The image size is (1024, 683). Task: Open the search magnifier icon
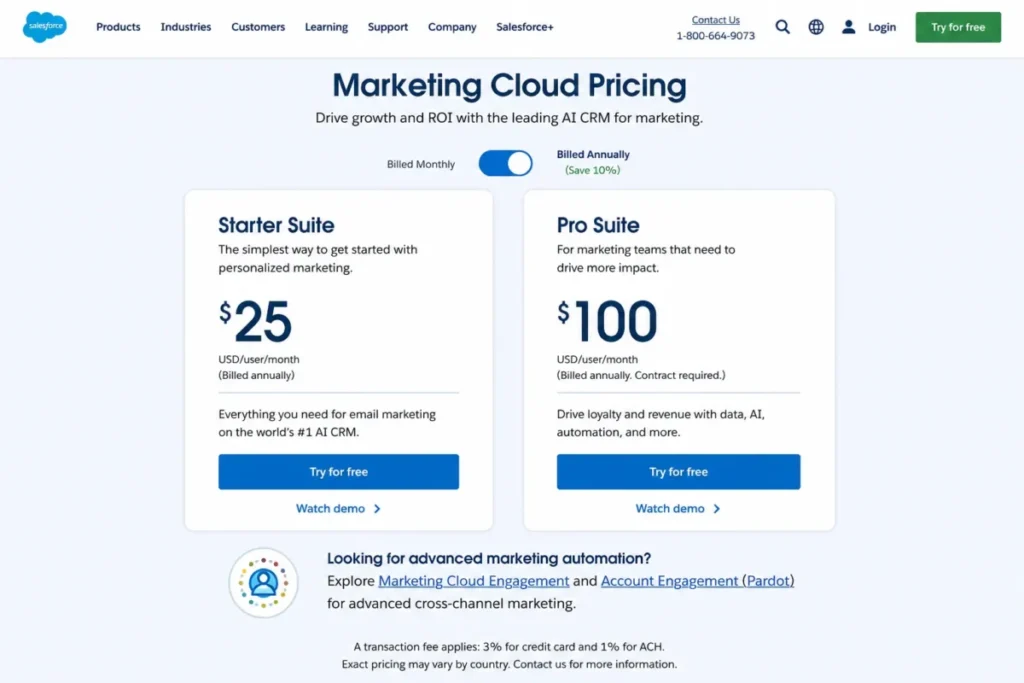(x=782, y=27)
